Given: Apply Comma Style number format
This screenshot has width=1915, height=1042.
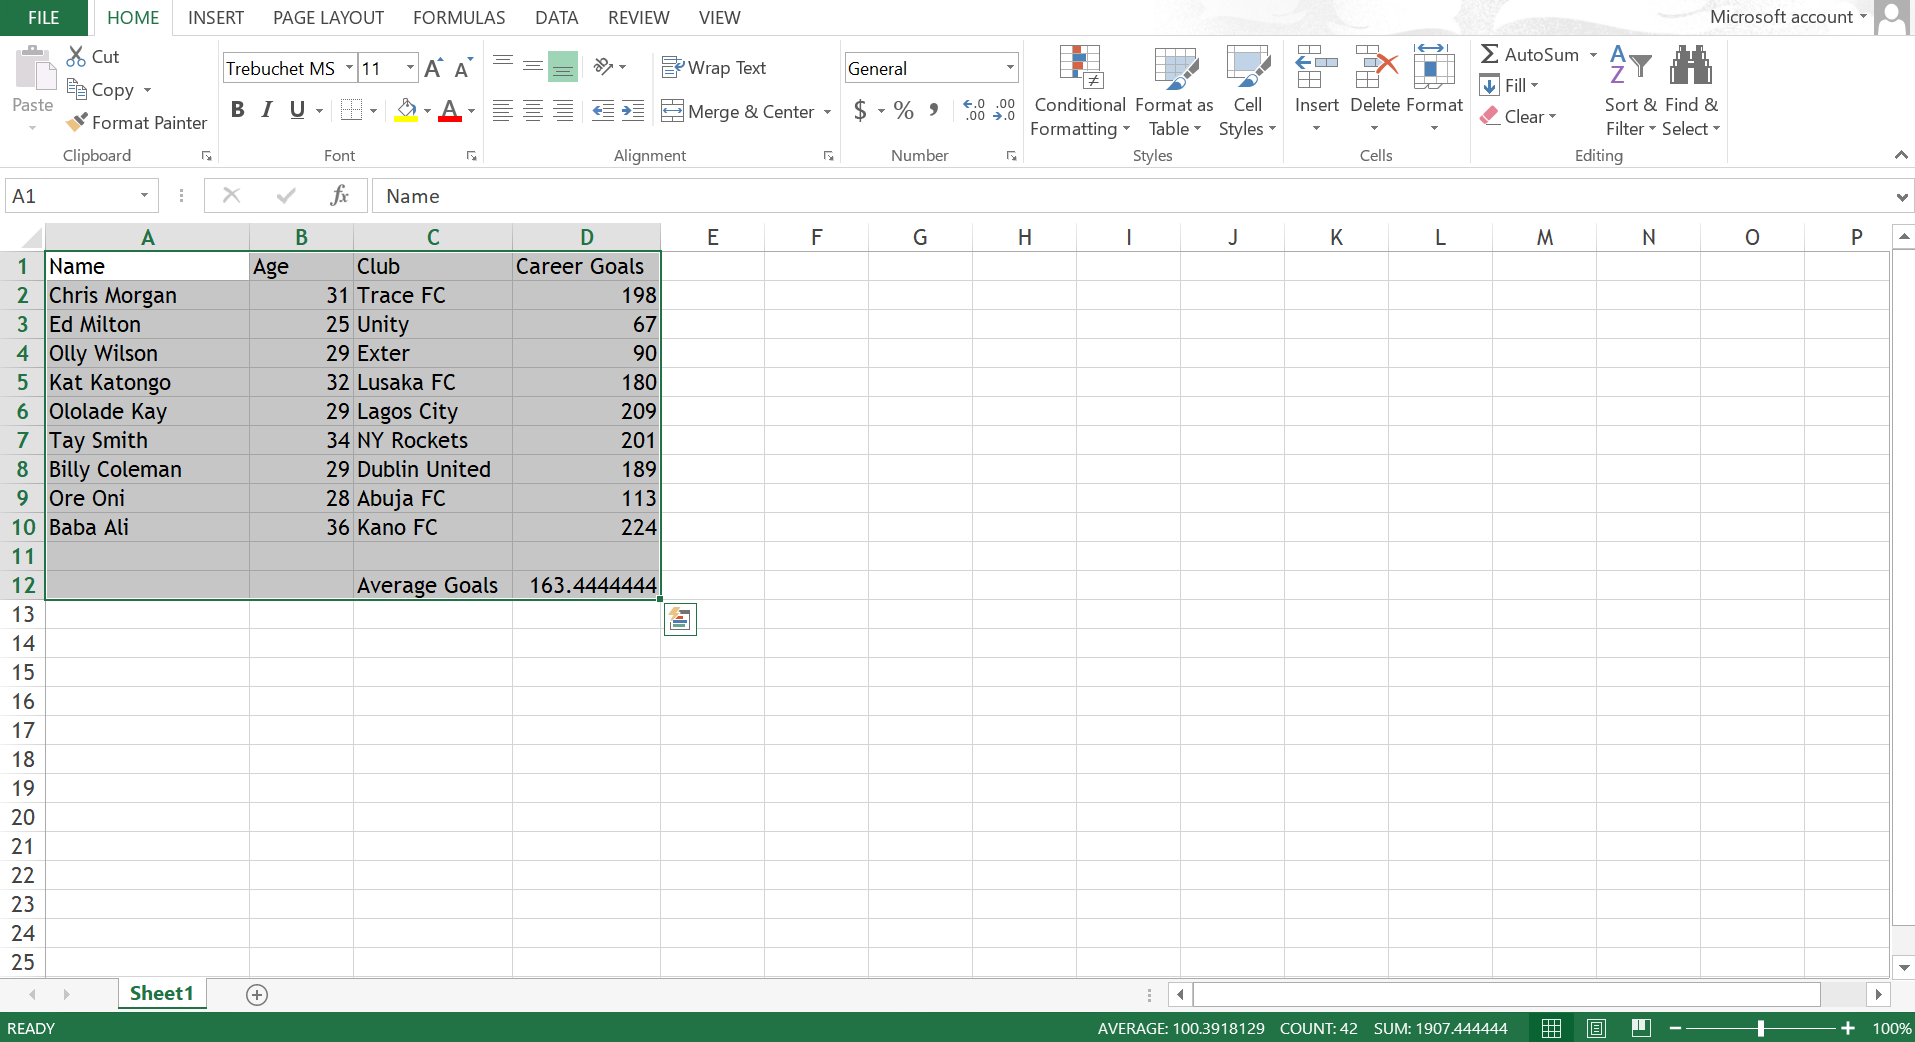Looking at the screenshot, I should 934,111.
